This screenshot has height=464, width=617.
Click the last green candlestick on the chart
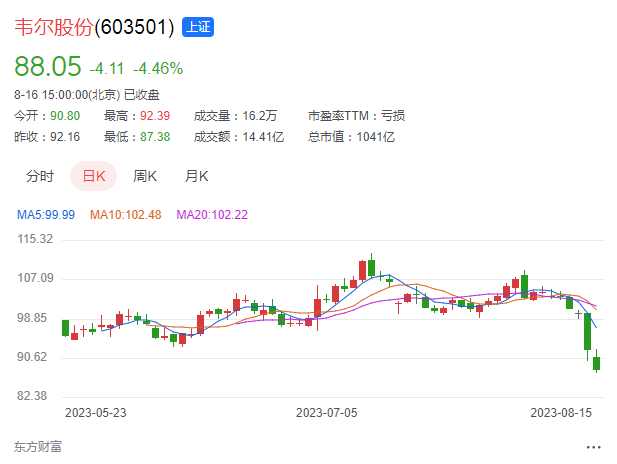[x=597, y=363]
